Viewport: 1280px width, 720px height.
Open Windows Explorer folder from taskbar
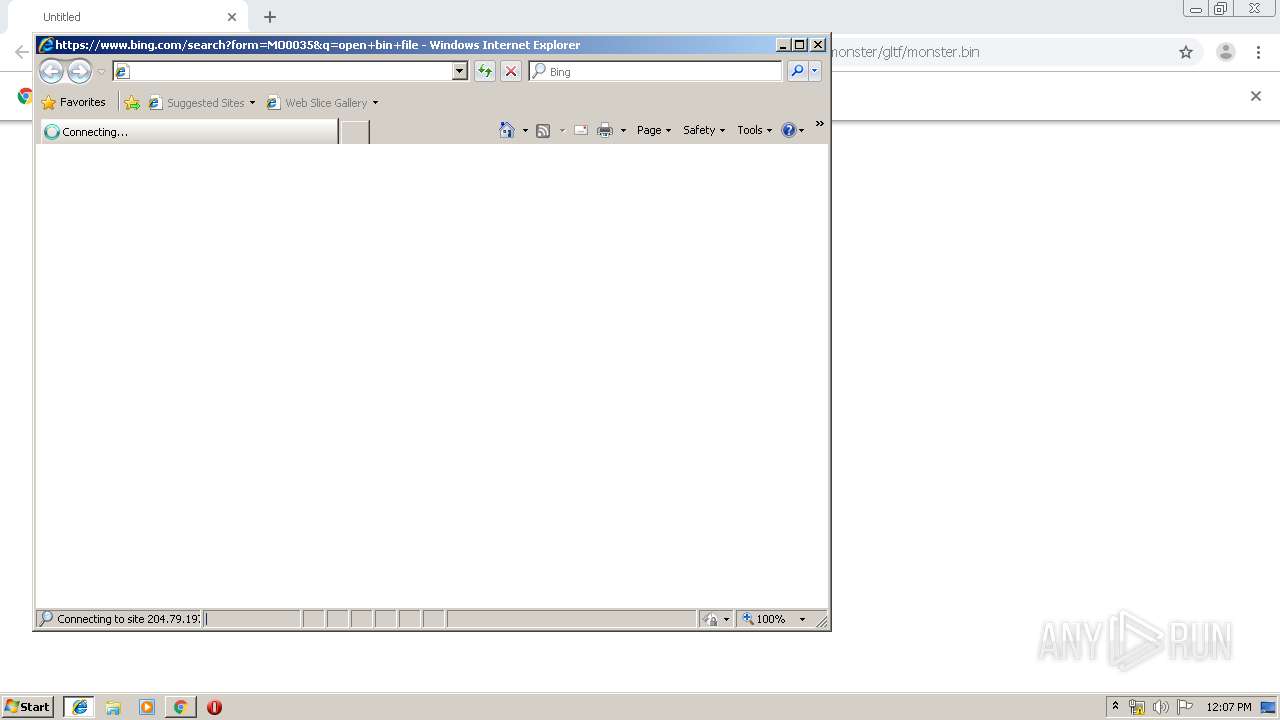[x=113, y=707]
